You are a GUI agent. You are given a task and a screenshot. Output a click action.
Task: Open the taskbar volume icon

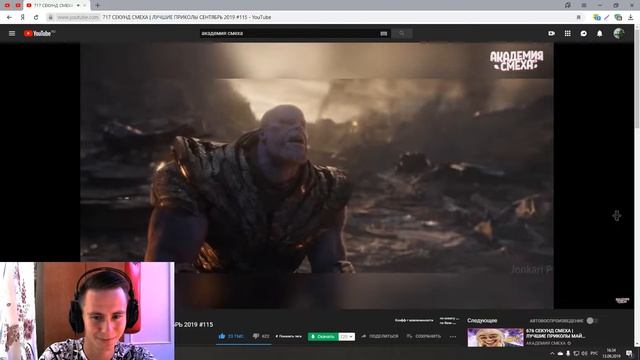coord(584,353)
